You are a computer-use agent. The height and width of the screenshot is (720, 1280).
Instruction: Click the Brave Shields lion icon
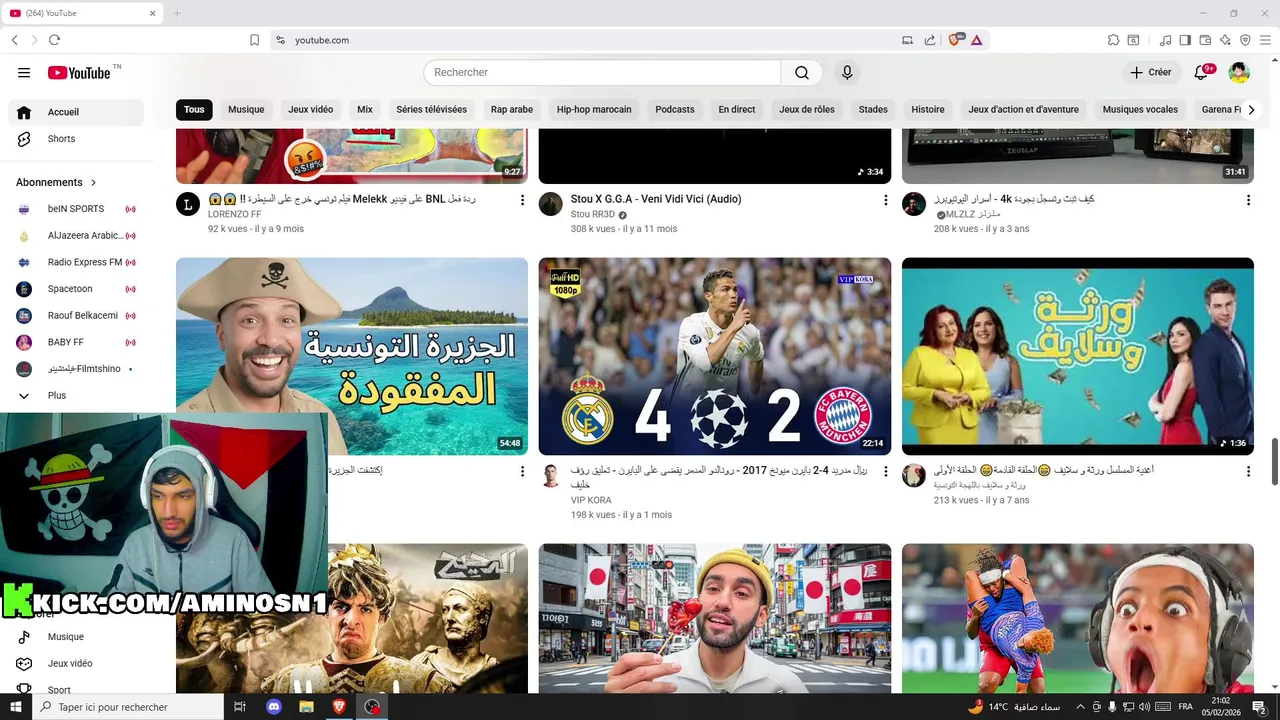[955, 40]
